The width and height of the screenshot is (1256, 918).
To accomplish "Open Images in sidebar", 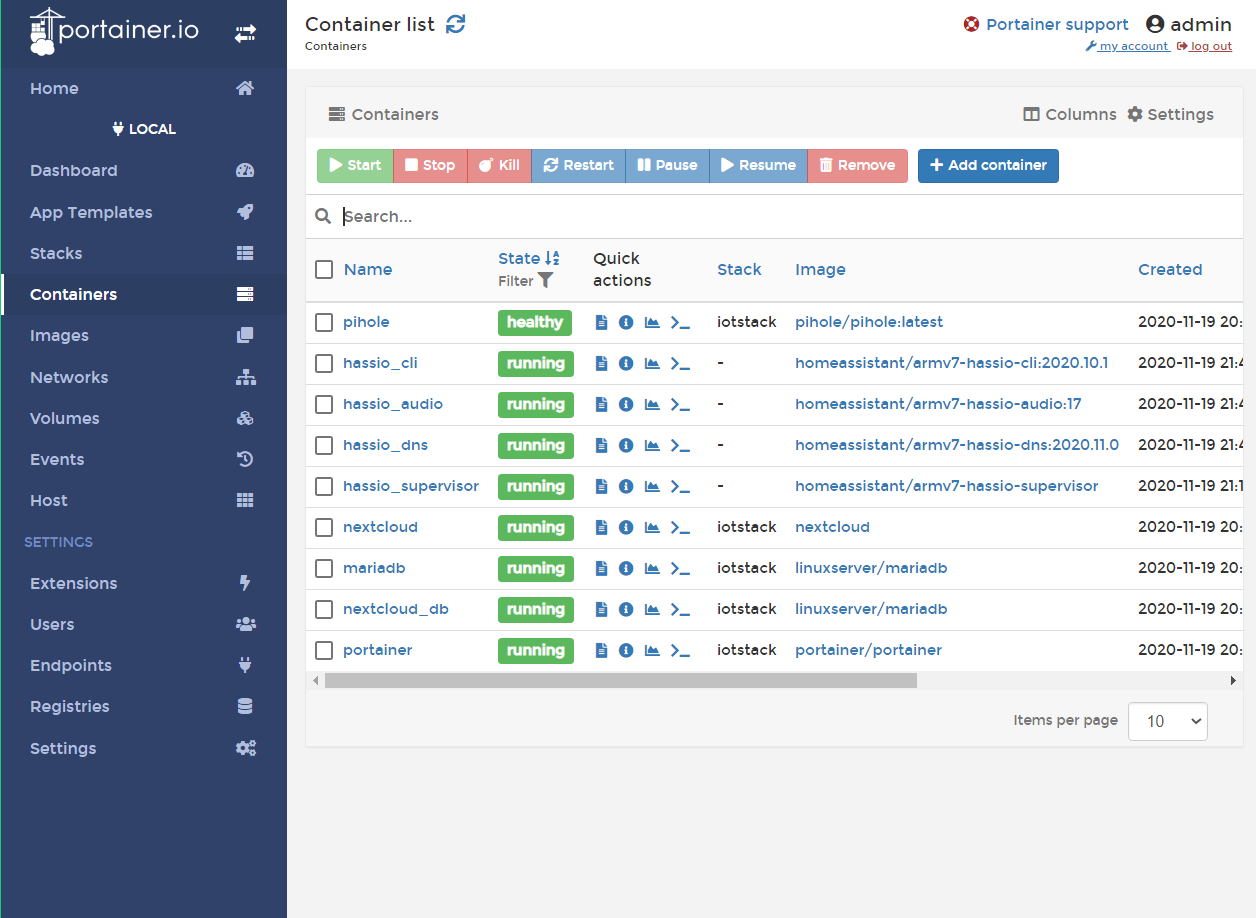I will pyautogui.click(x=144, y=335).
